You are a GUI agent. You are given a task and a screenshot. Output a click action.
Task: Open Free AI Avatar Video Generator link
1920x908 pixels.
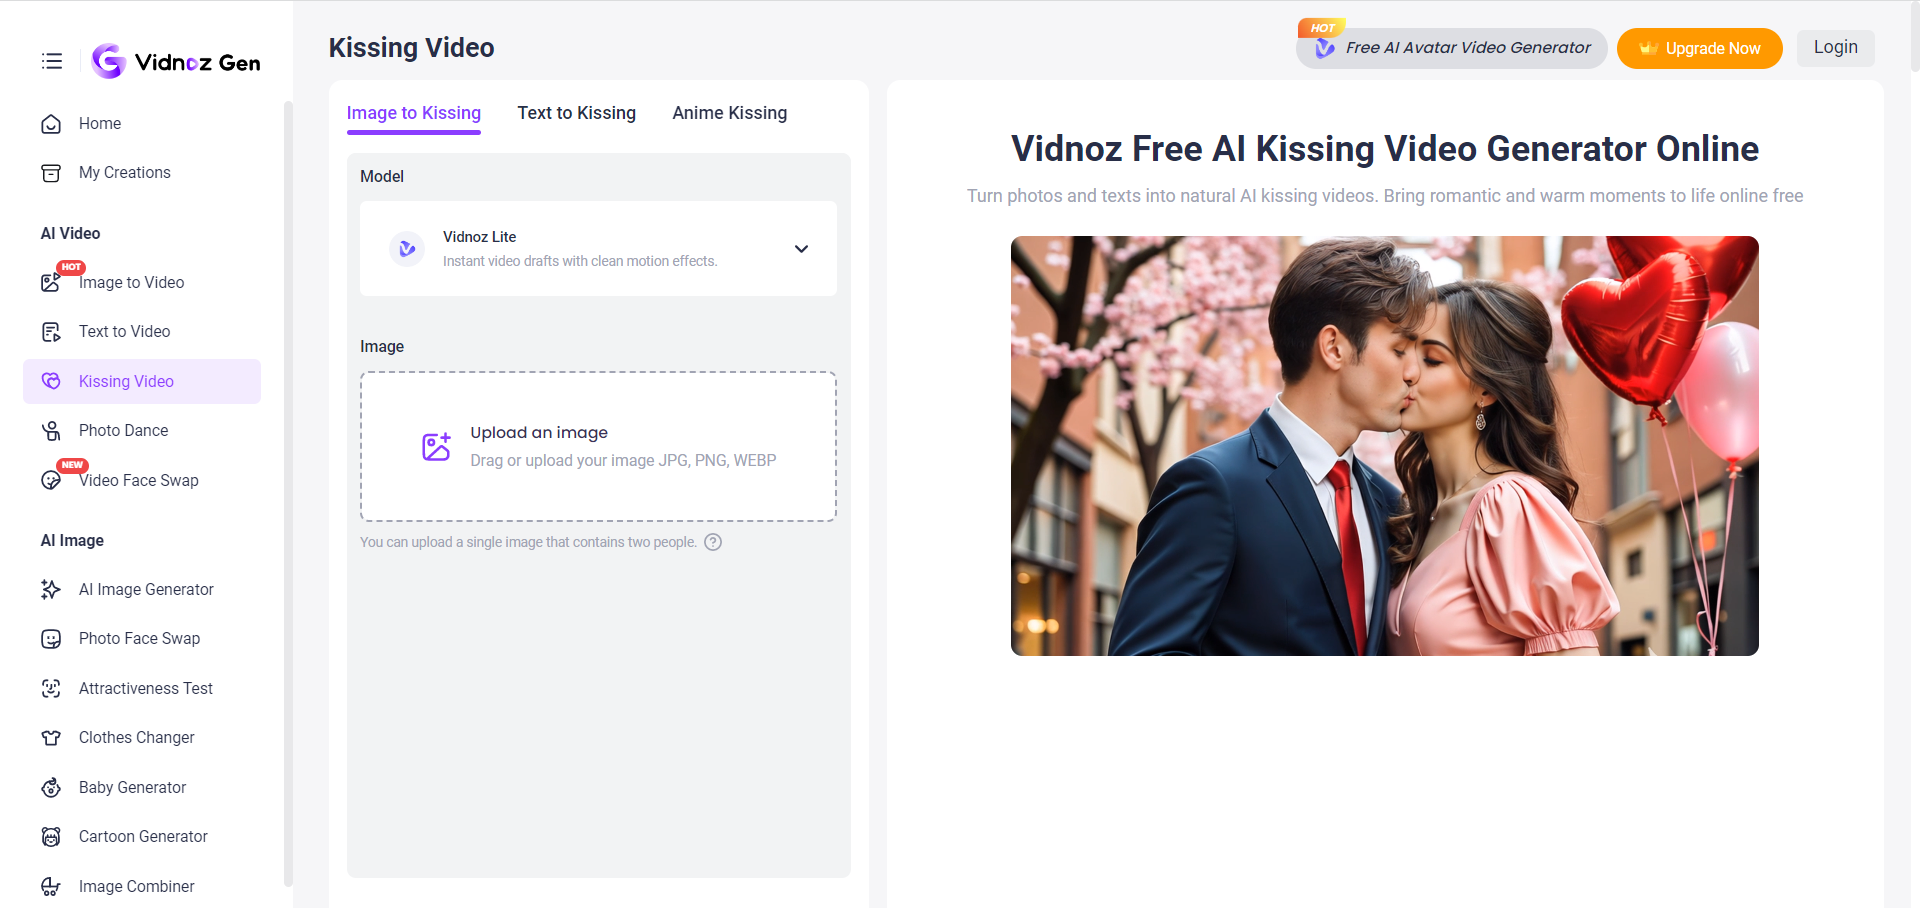coord(1451,48)
